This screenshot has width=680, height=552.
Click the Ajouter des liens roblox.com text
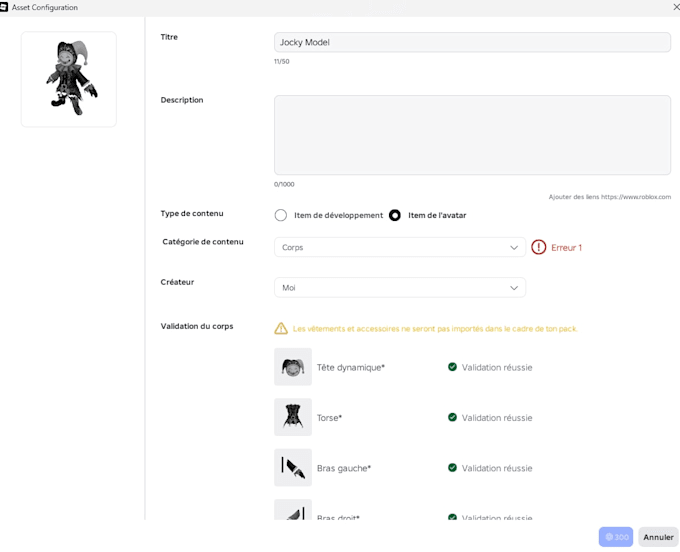pos(610,196)
